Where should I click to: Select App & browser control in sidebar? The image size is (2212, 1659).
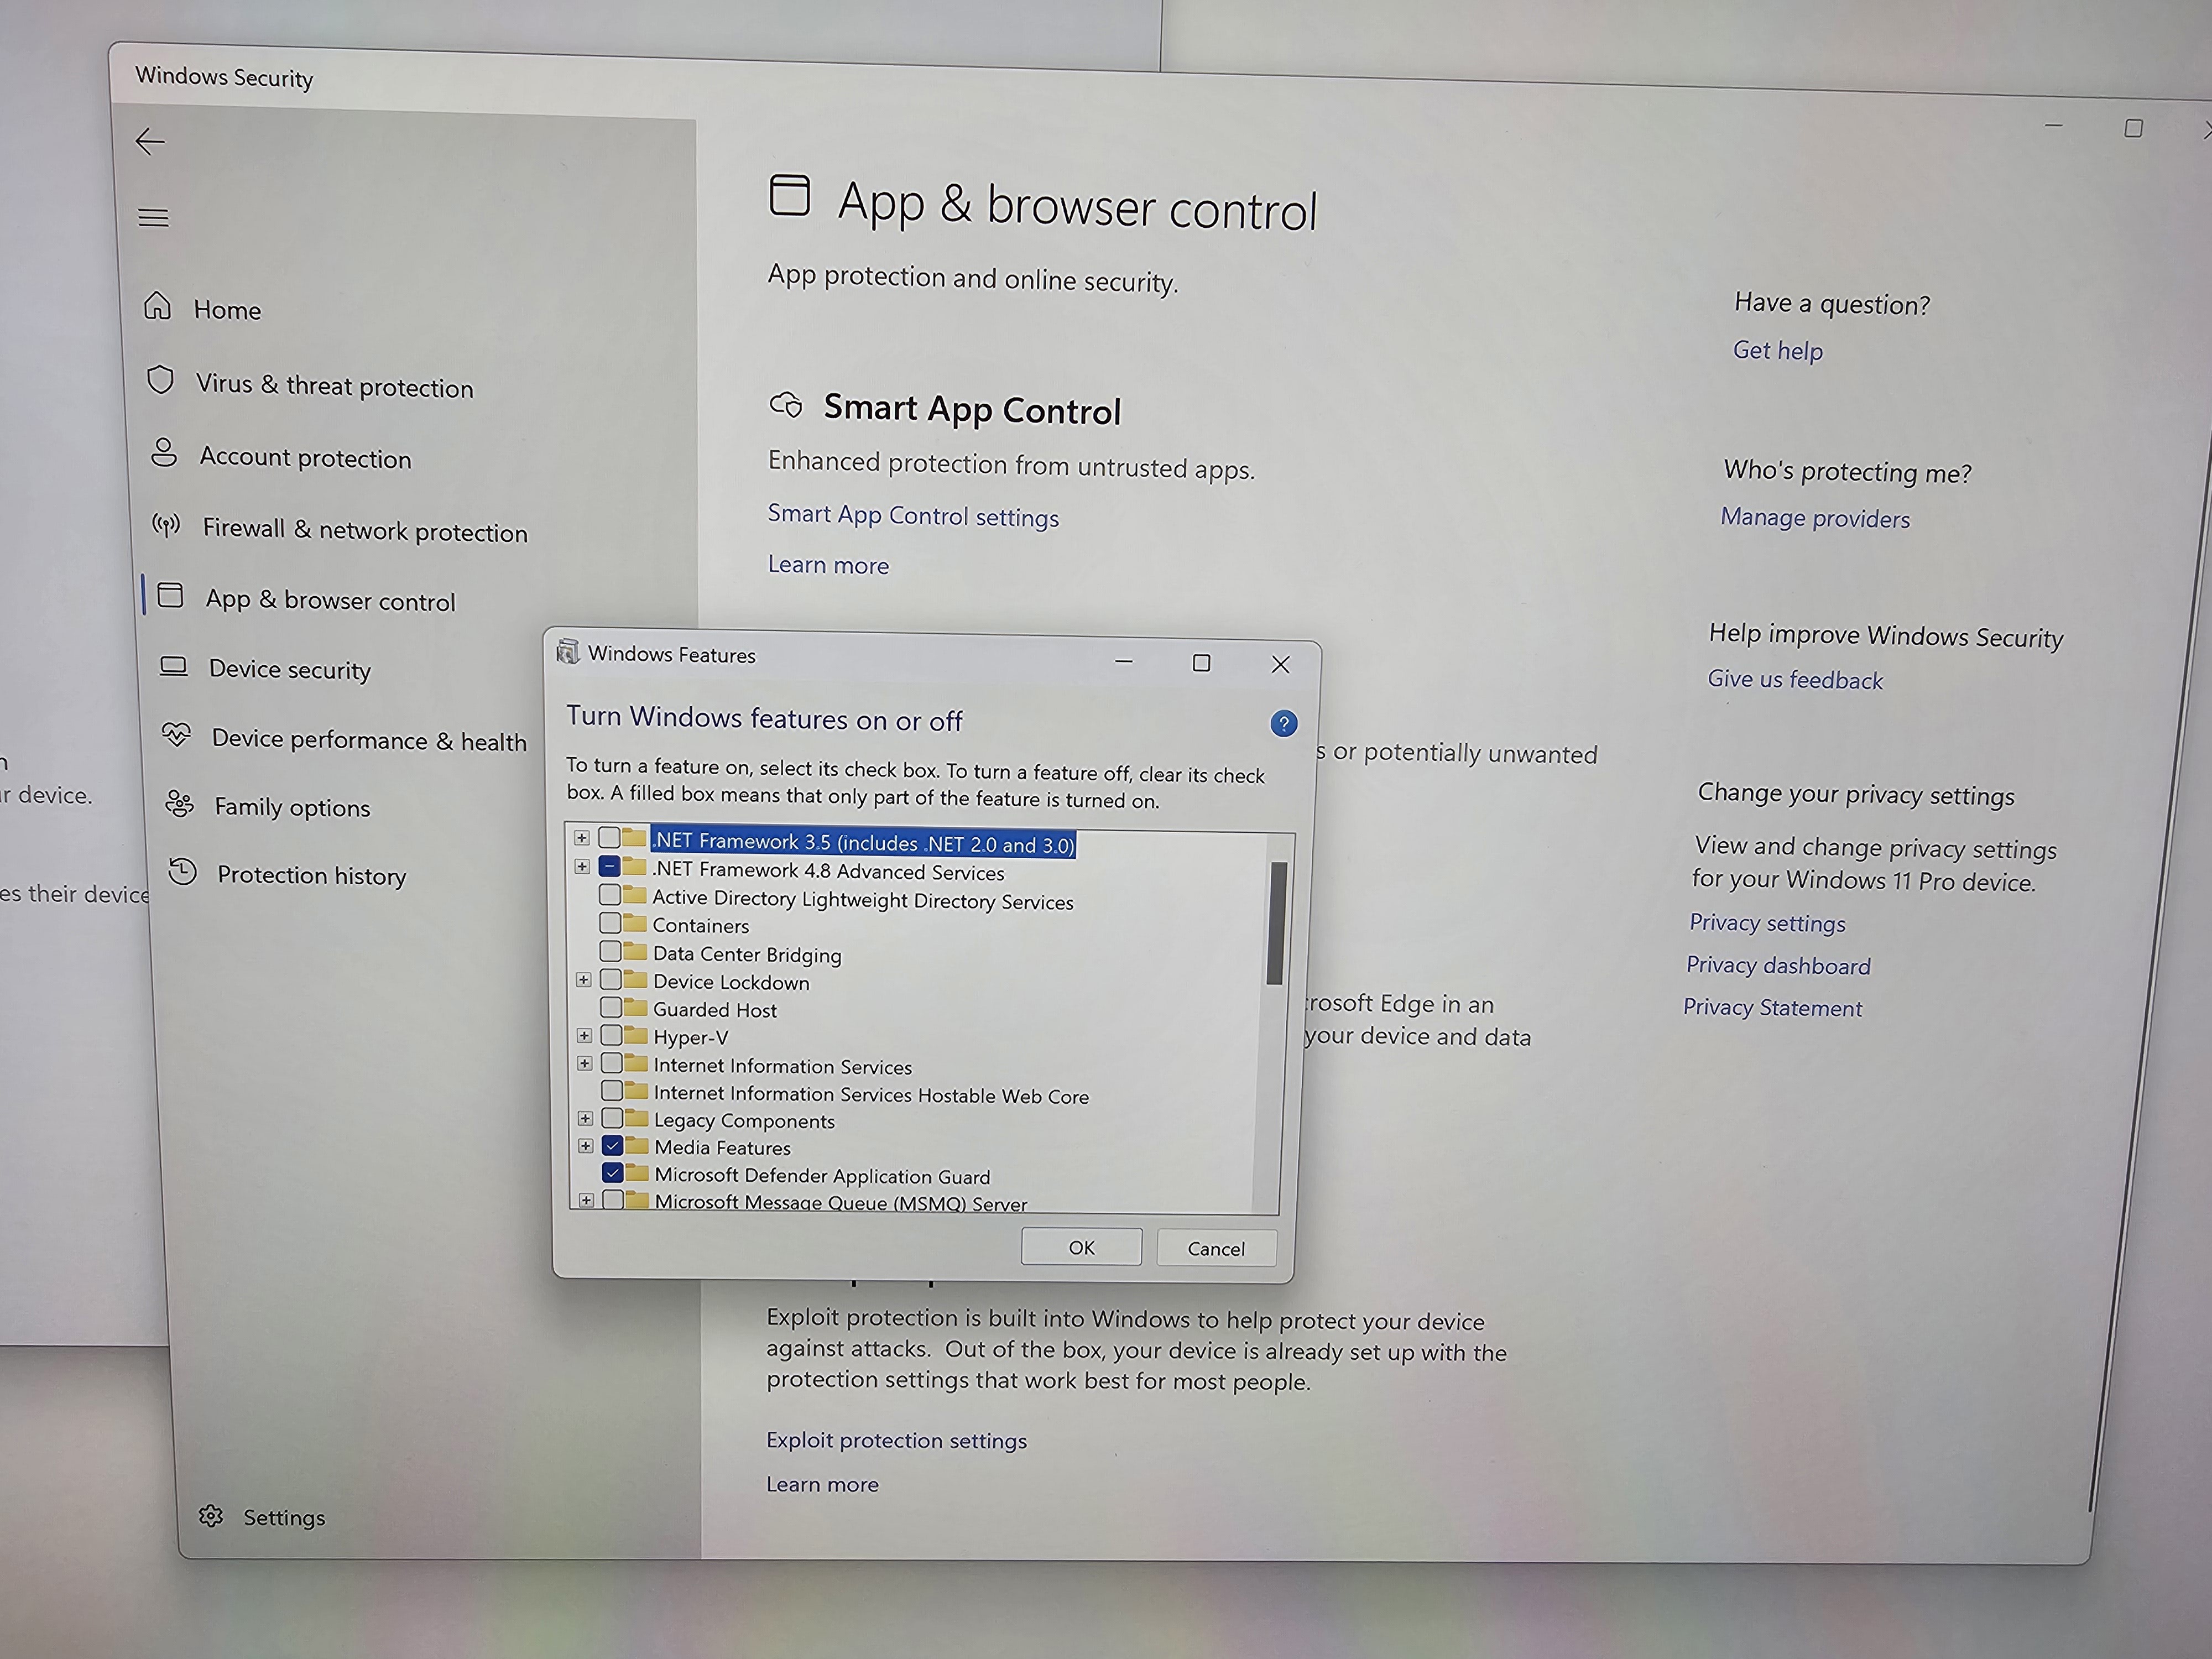(x=330, y=600)
